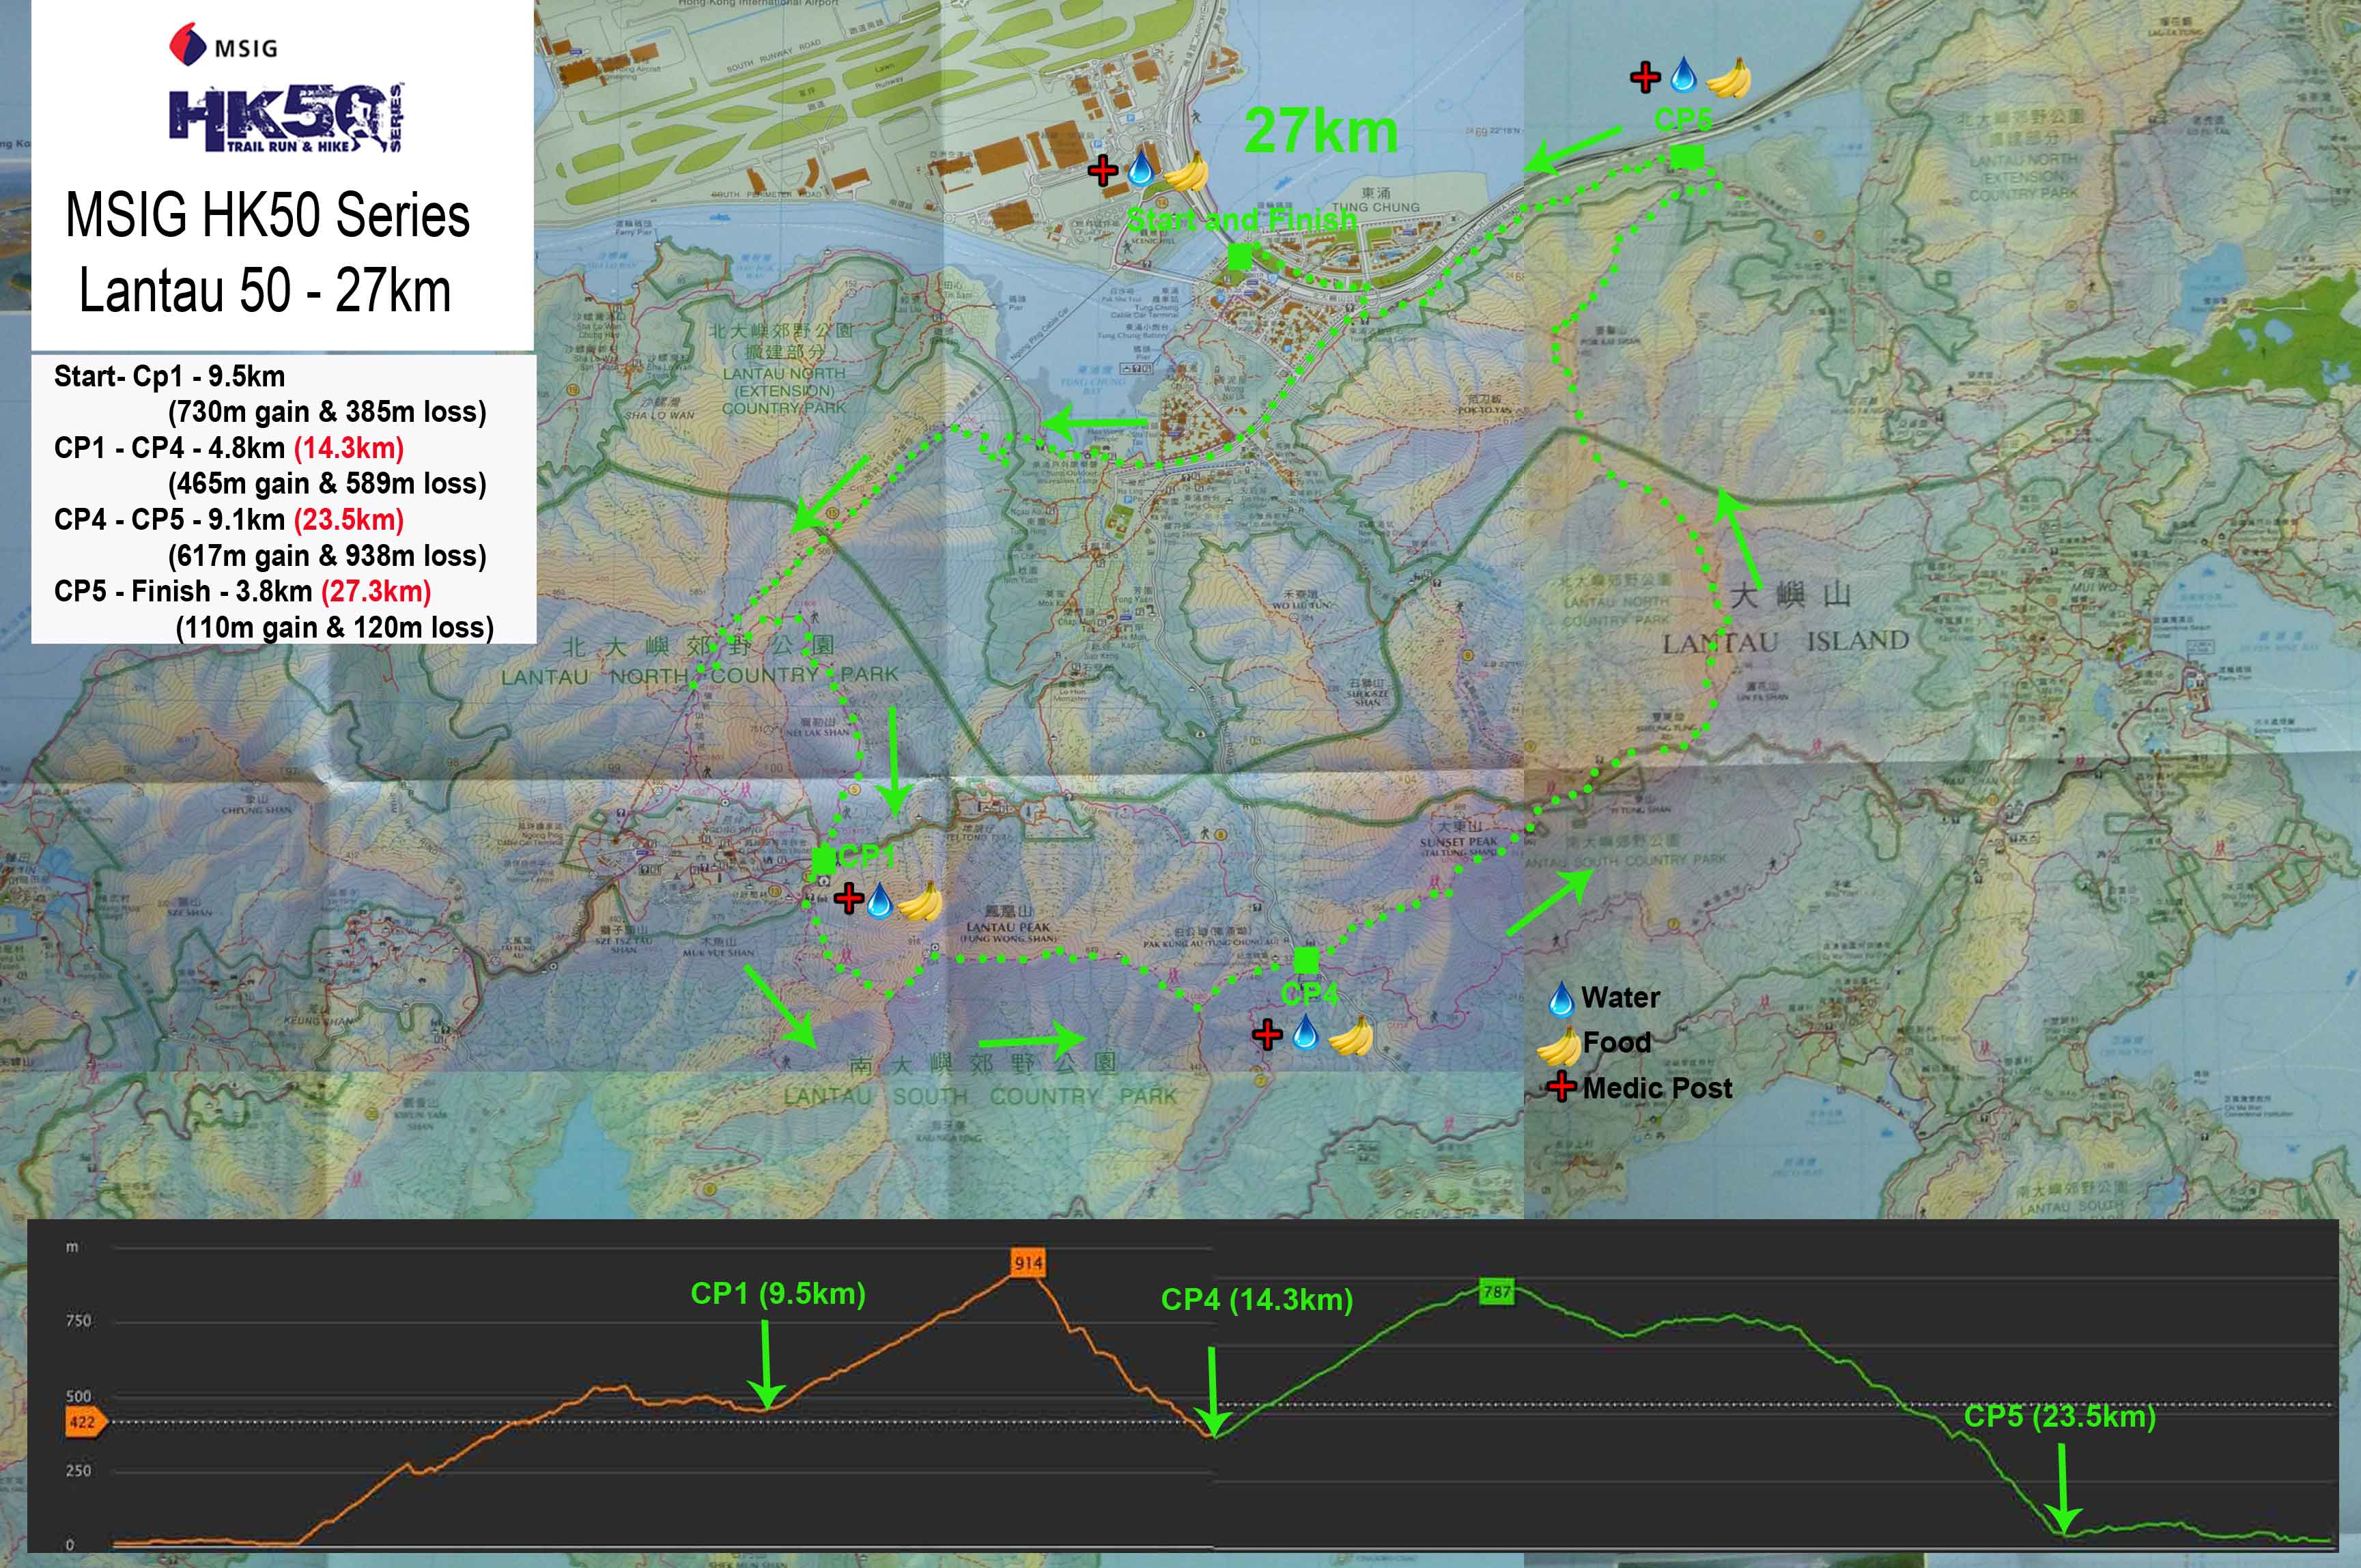Click the orange 422 elevation flag
Screen dimensions: 2361x1568
tap(85, 1421)
